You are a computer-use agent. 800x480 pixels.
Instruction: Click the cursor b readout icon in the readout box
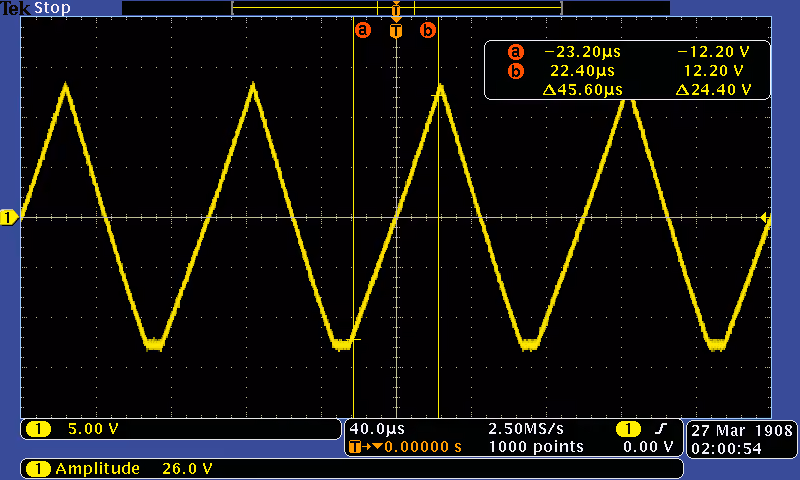(516, 71)
